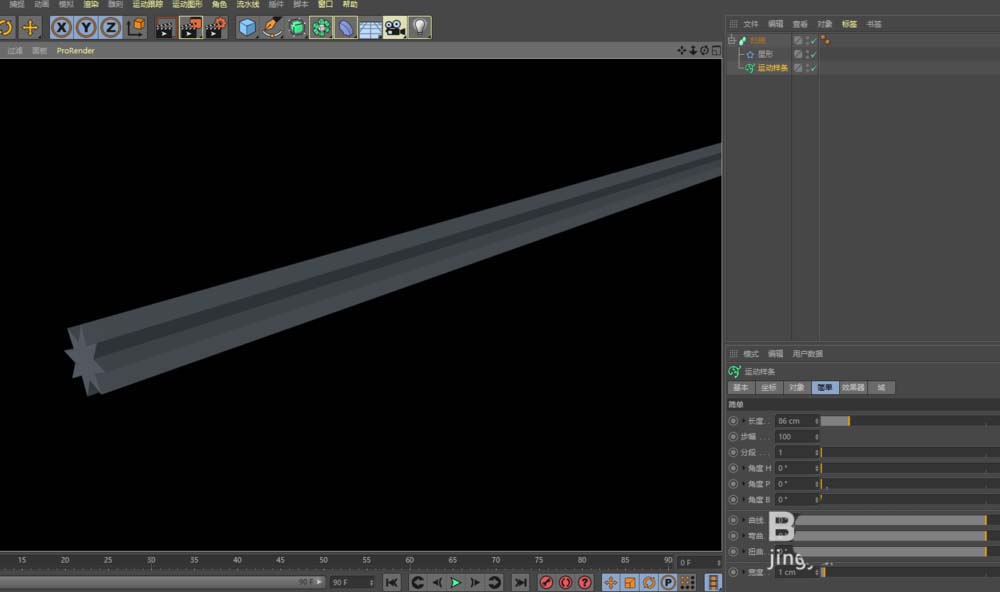This screenshot has width=1000, height=592.
Task: Jump to the end of the timeline
Action: [x=520, y=582]
